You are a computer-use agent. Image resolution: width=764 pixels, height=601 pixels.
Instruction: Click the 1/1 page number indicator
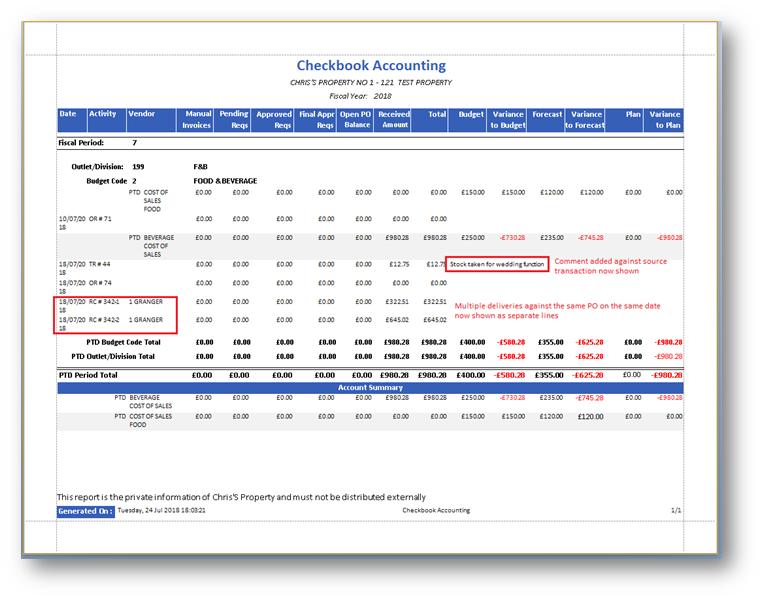676,510
